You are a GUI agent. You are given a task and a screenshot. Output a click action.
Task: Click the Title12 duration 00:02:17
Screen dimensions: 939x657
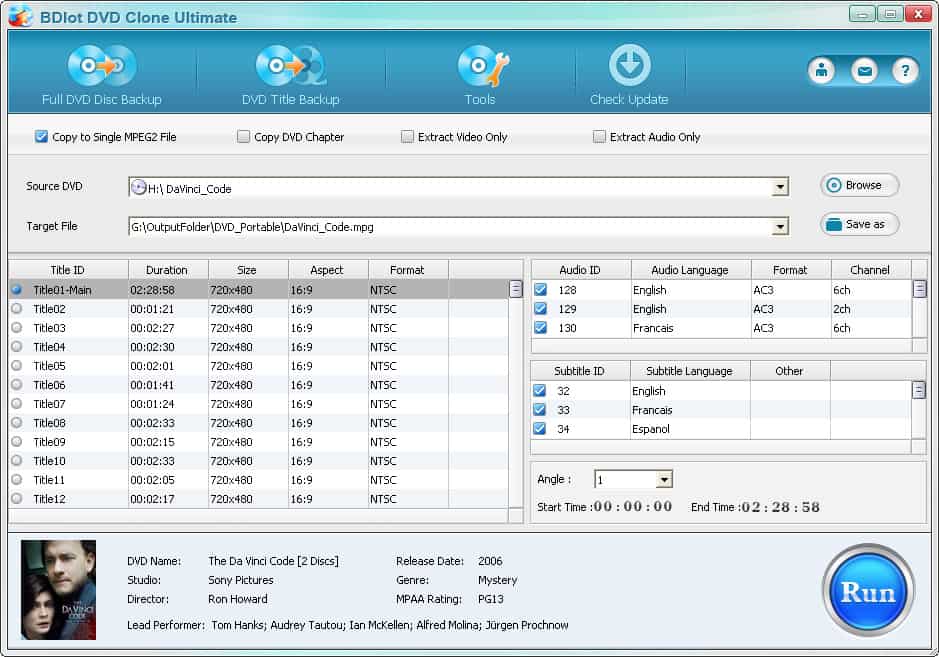point(153,499)
